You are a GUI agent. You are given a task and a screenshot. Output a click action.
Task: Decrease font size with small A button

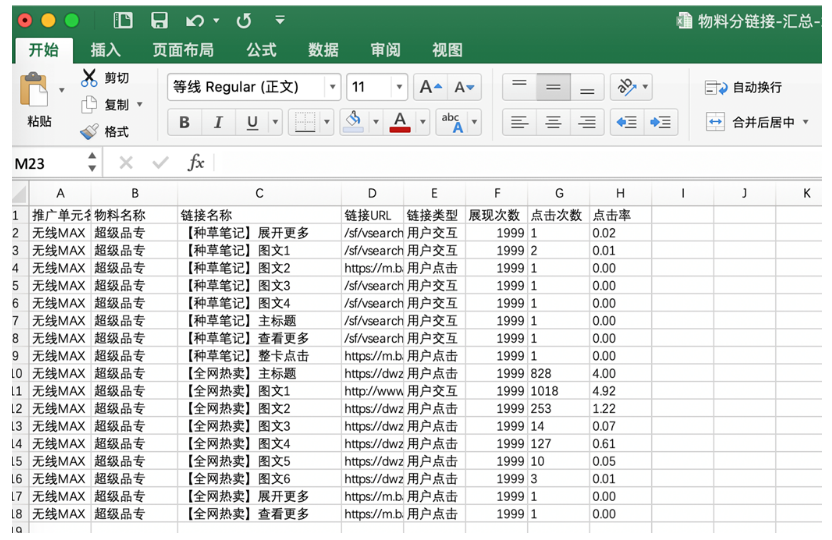click(464, 87)
